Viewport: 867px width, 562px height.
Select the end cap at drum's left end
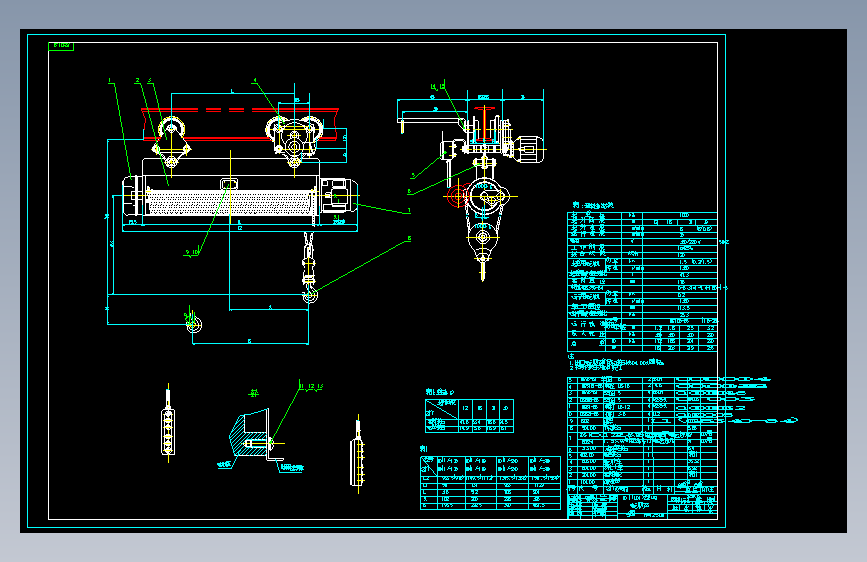[133, 196]
